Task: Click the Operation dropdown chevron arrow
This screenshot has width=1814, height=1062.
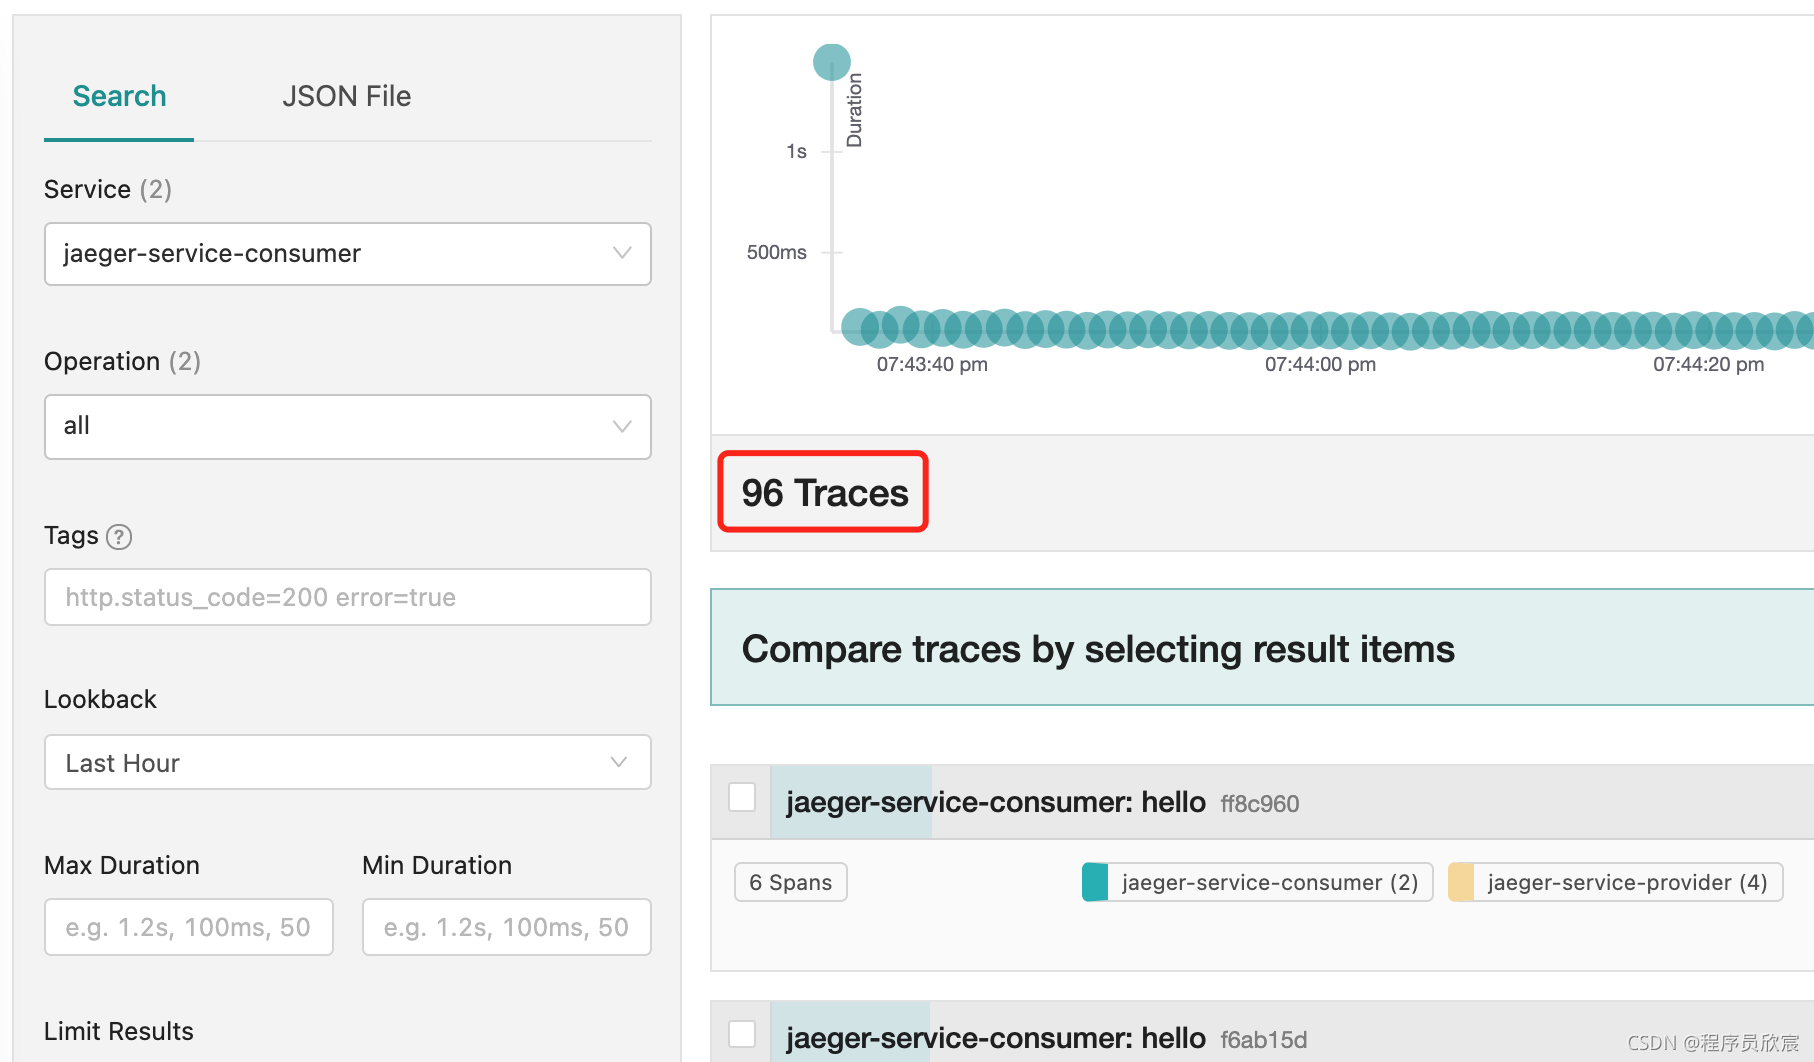Action: coord(622,426)
